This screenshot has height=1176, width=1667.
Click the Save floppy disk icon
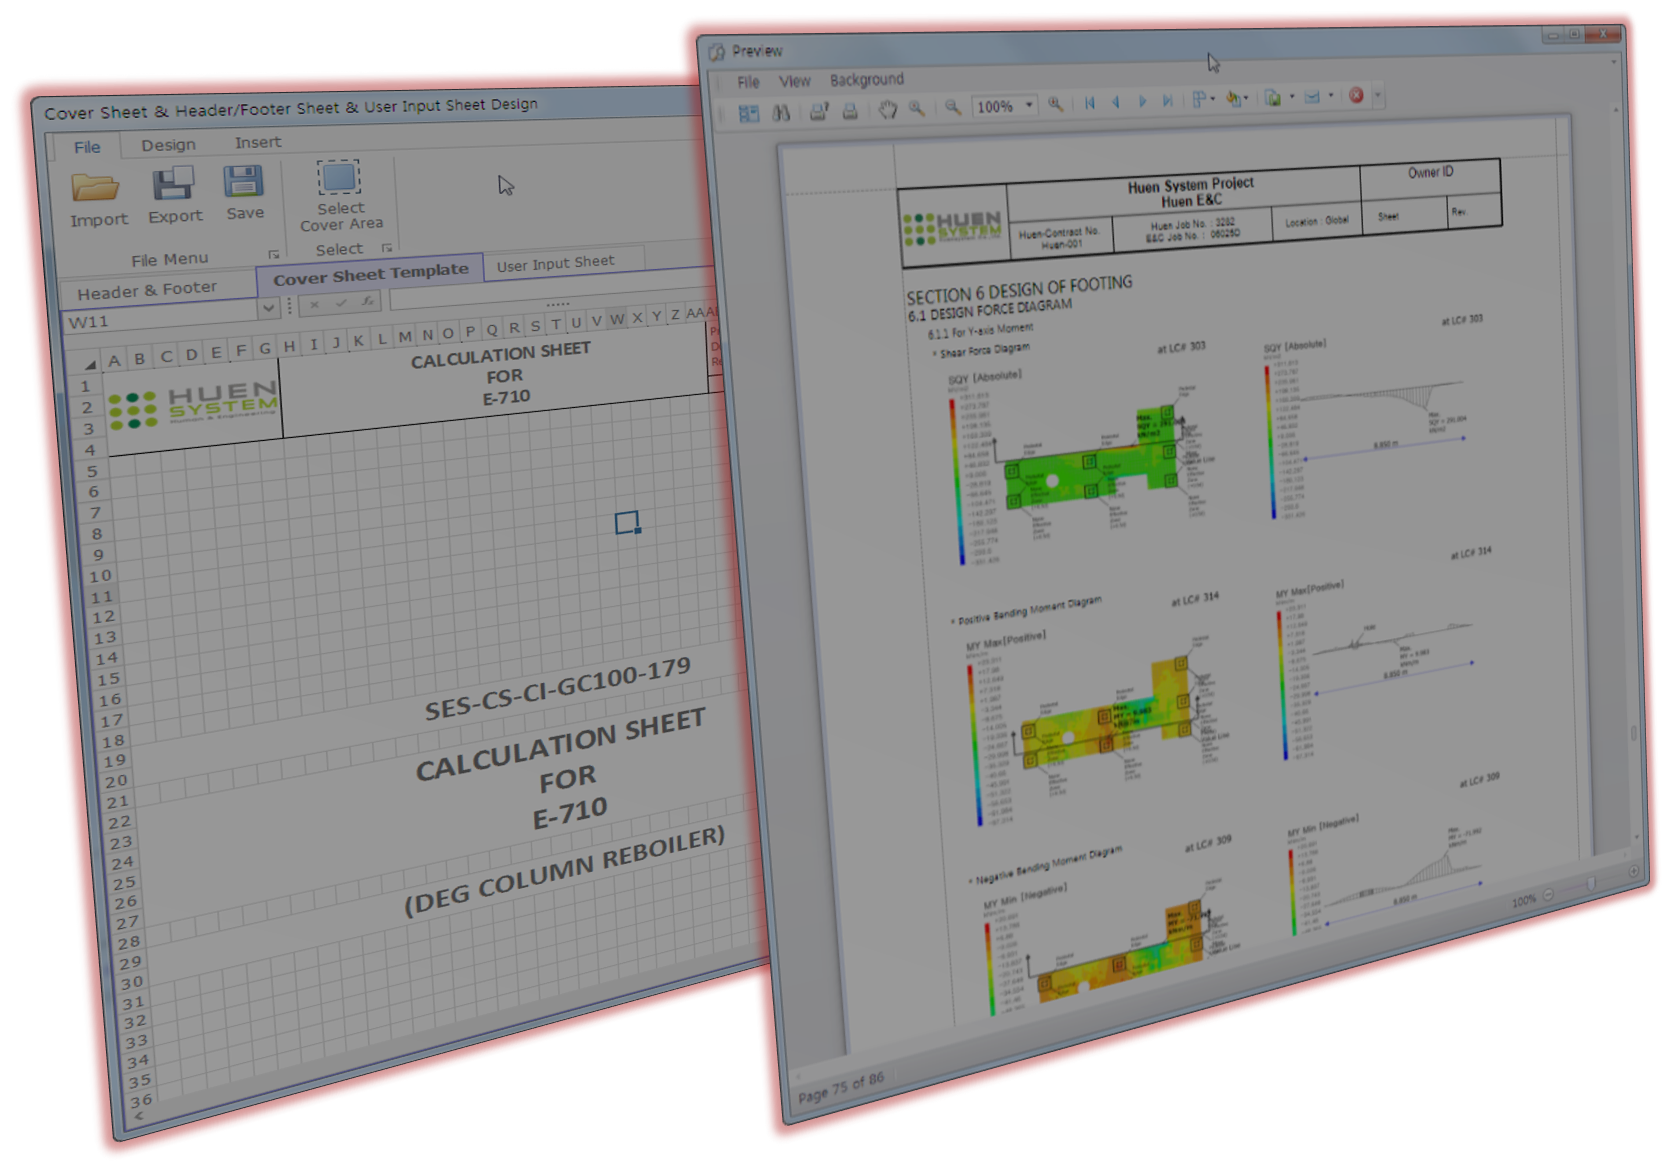tap(243, 182)
